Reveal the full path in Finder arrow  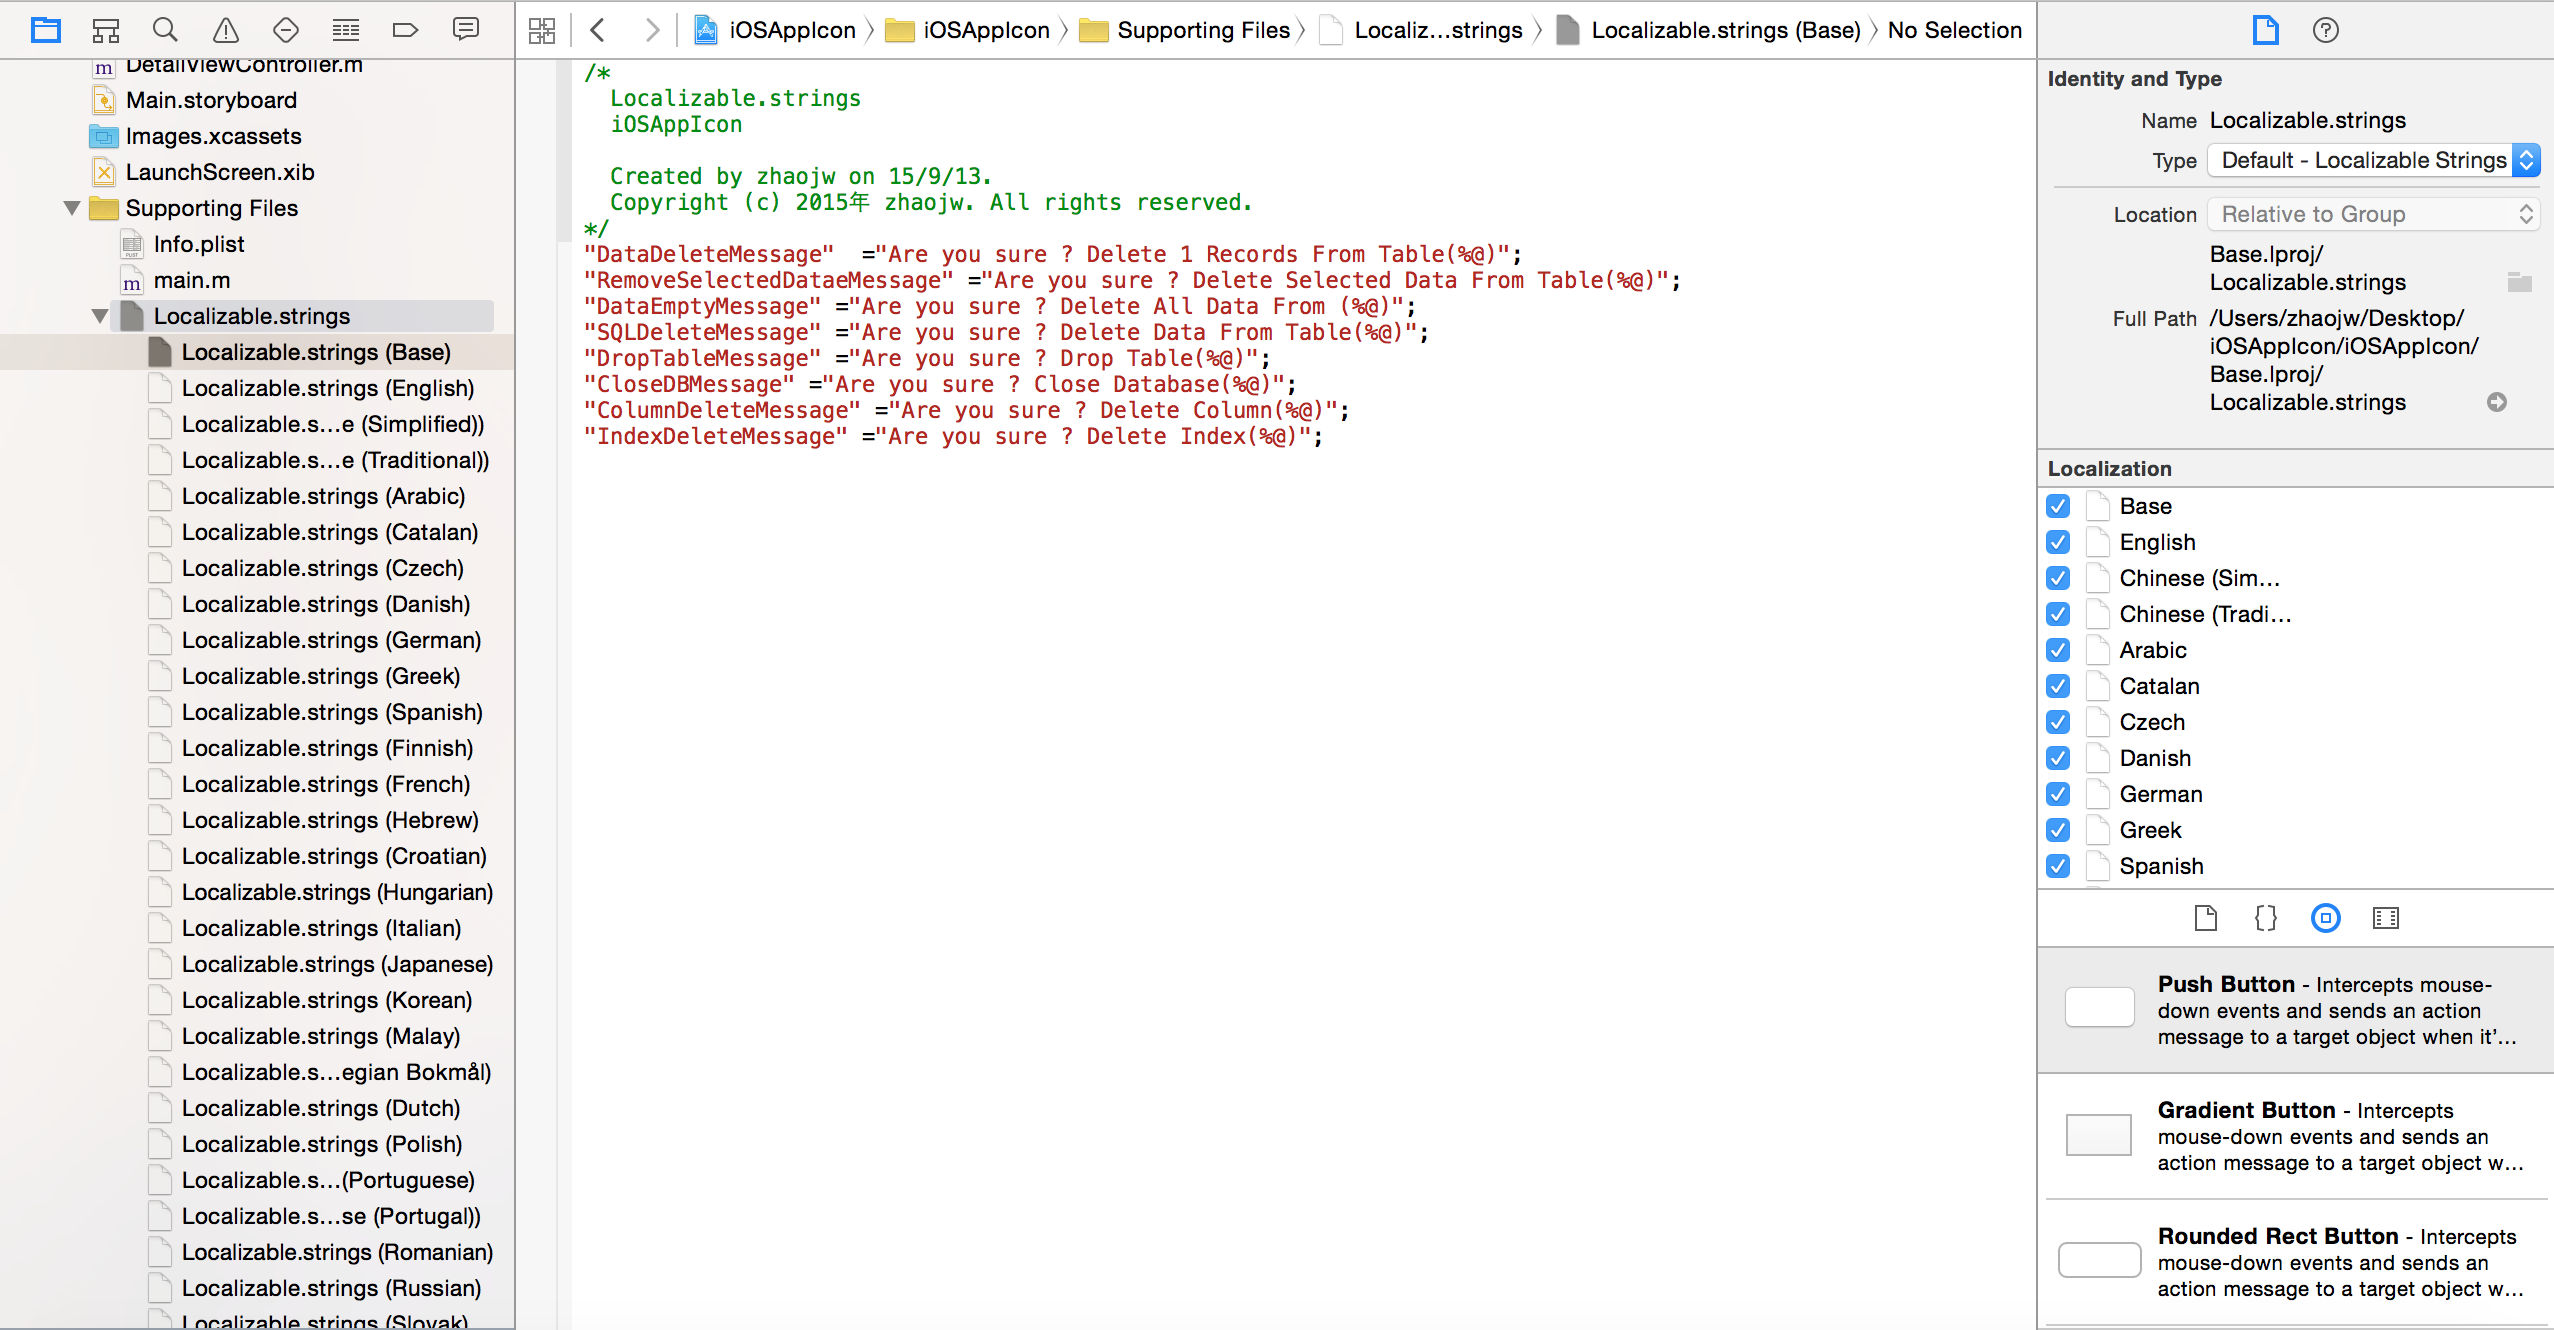pos(2497,402)
